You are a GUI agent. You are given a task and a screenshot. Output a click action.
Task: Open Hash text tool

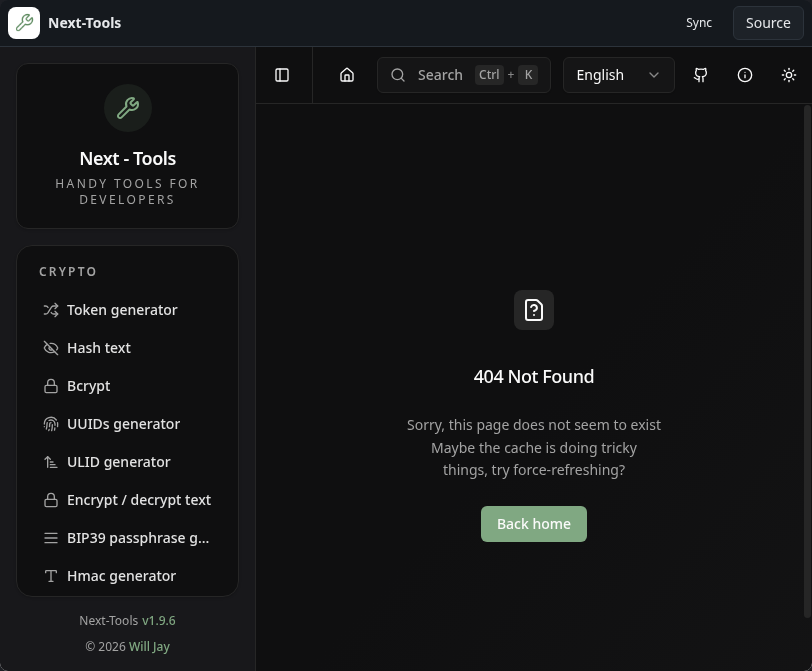click(x=127, y=348)
